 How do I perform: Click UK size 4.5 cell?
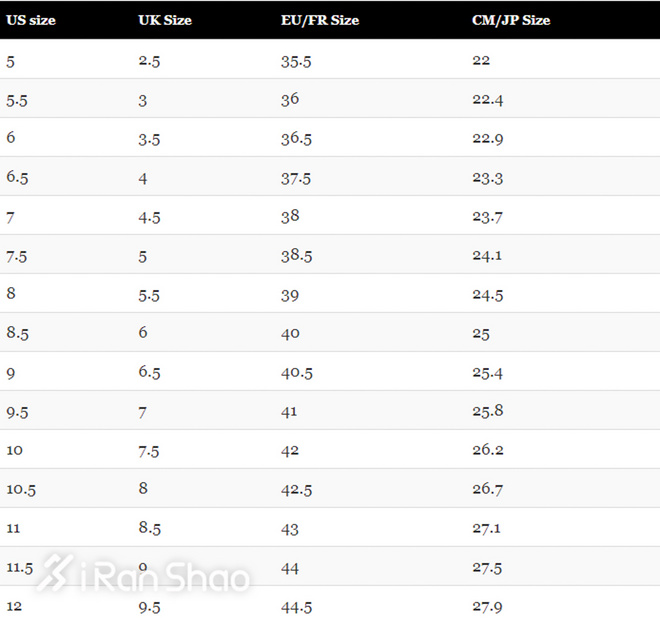pyautogui.click(x=149, y=216)
